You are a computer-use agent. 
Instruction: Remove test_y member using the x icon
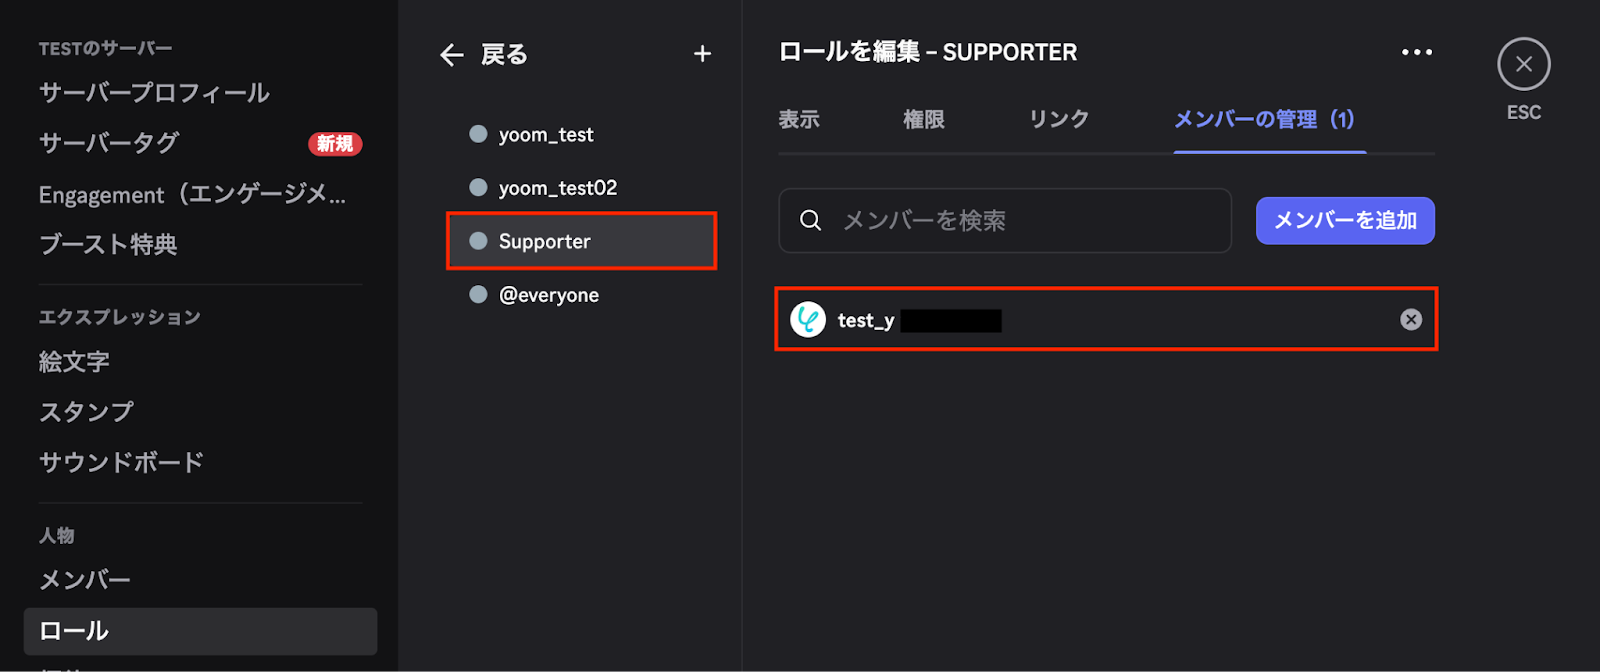pyautogui.click(x=1411, y=319)
